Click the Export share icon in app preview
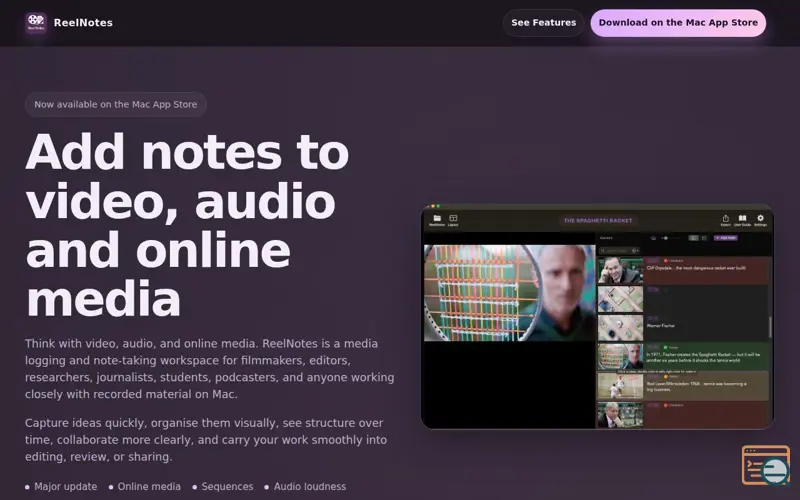Viewport: 800px width, 500px height. (x=726, y=220)
